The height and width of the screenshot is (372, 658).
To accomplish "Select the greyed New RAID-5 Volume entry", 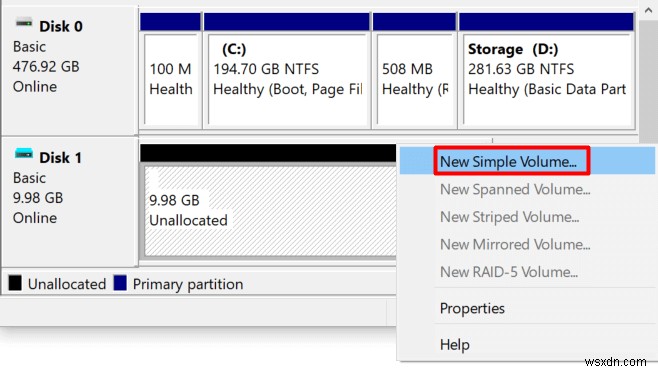I will click(527, 272).
